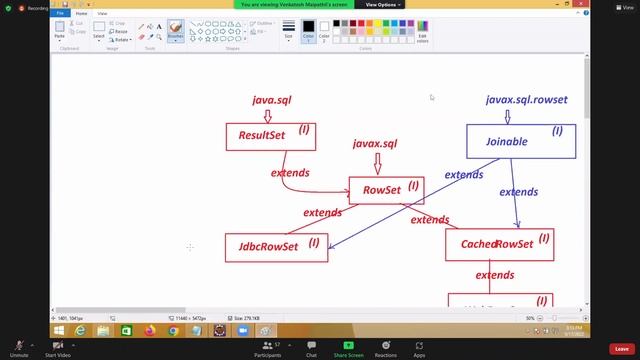The width and height of the screenshot is (640, 360).
Task: Click the Brushes tool icon
Action: click(176, 27)
